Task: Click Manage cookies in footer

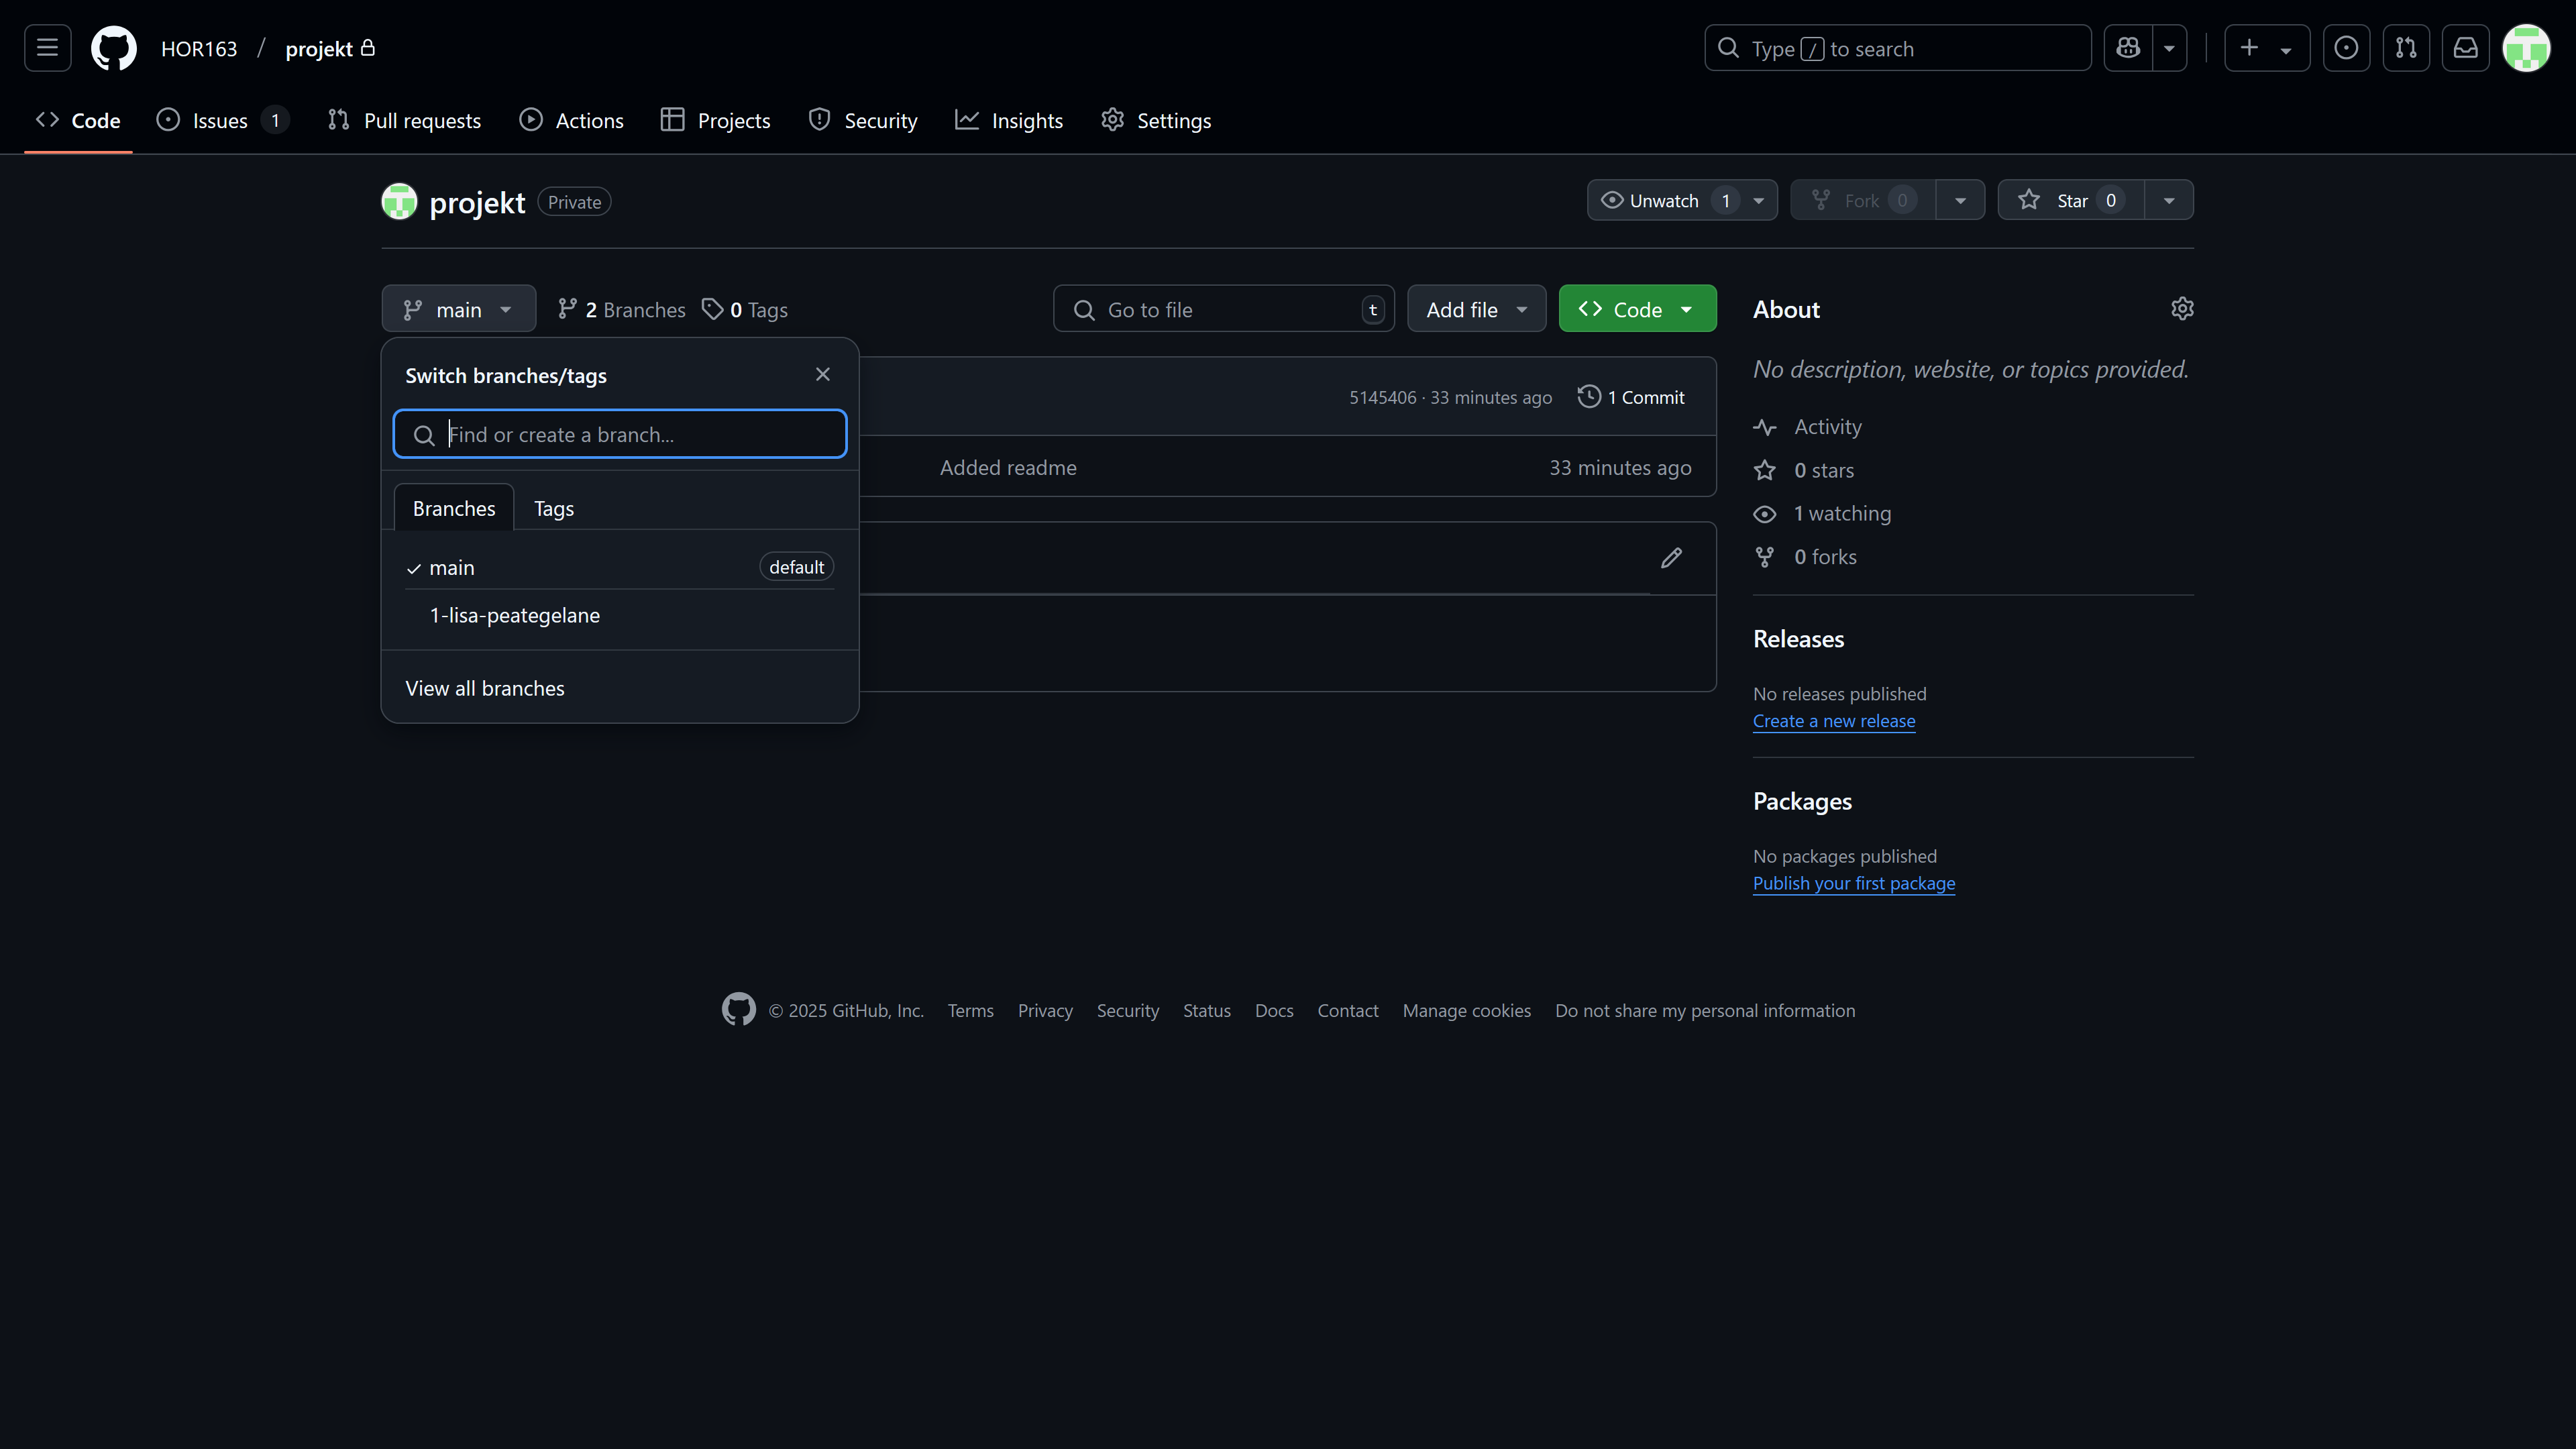Action: [x=1466, y=1011]
